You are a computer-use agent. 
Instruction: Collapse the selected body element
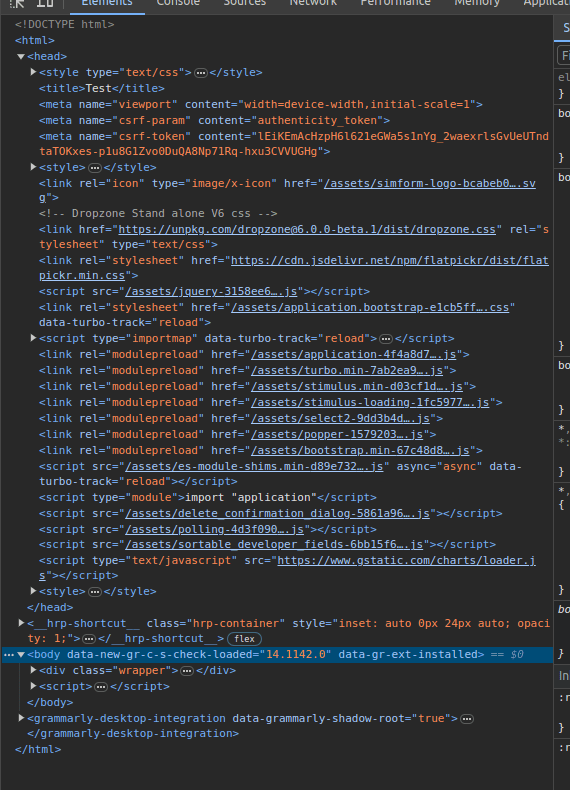(x=21, y=655)
